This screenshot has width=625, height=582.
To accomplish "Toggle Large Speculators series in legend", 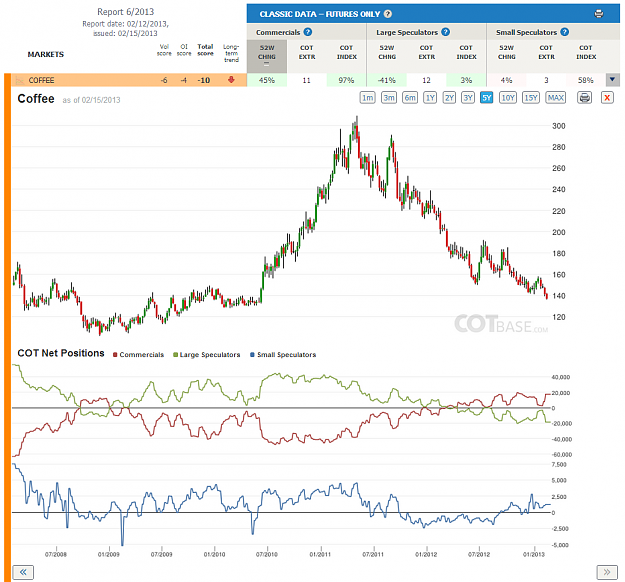I will coord(206,354).
